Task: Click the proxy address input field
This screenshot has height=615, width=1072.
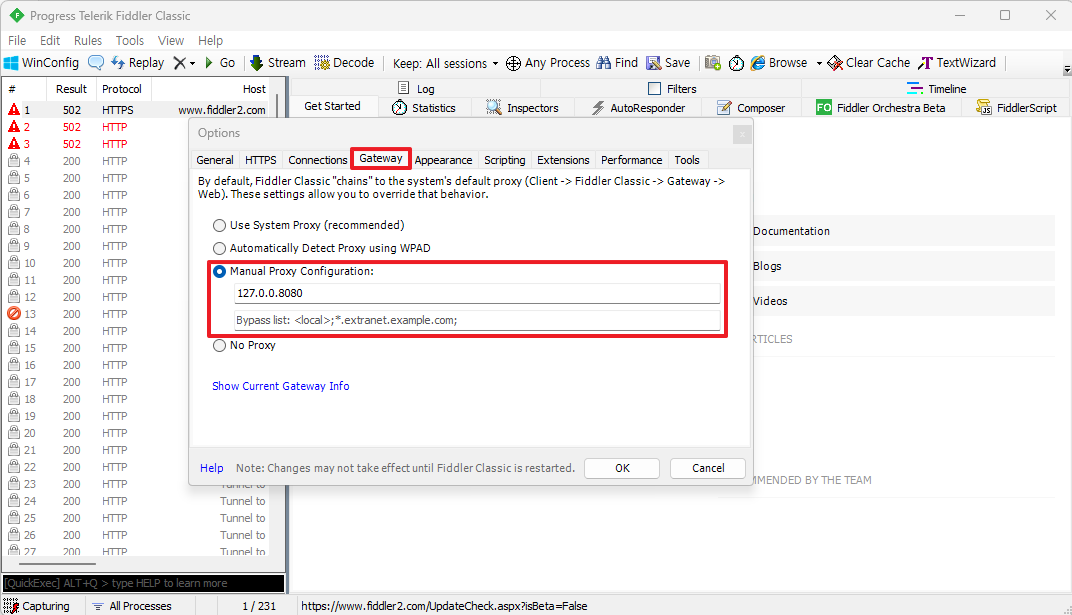Action: click(477, 293)
